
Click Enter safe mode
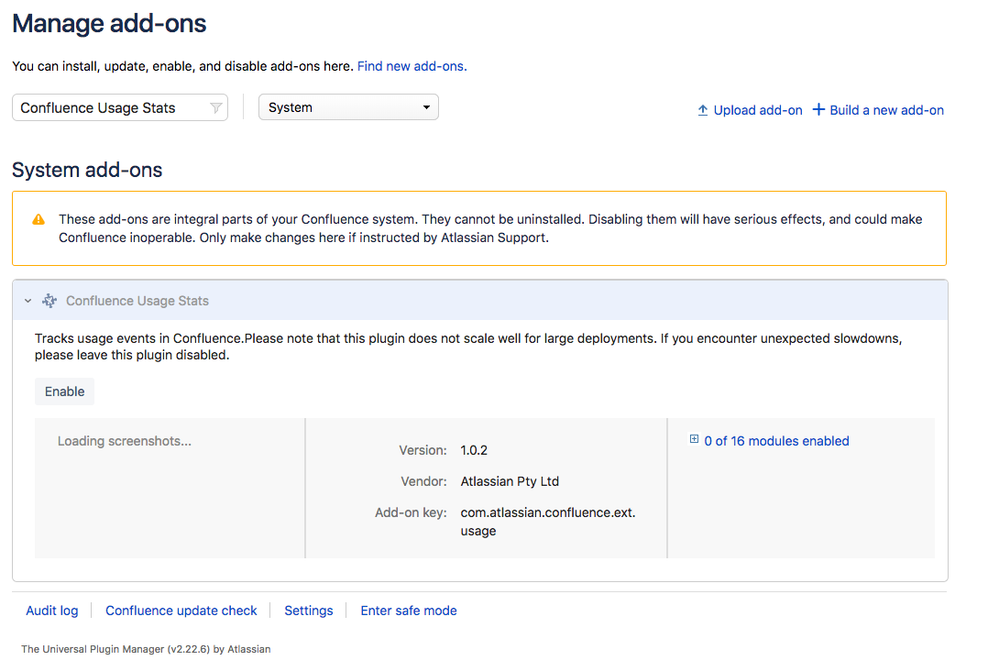tap(409, 610)
